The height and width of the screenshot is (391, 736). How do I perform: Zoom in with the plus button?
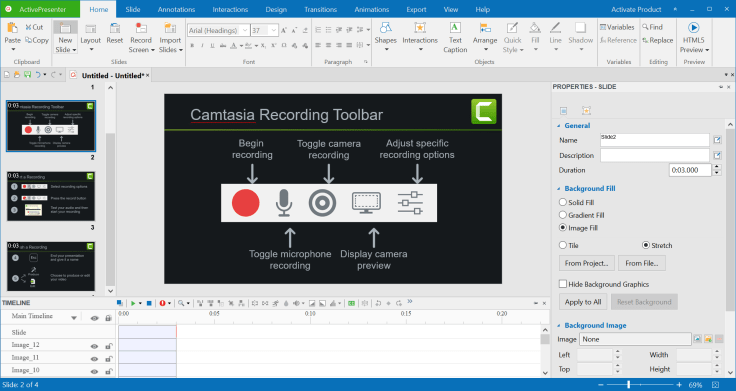(x=679, y=385)
